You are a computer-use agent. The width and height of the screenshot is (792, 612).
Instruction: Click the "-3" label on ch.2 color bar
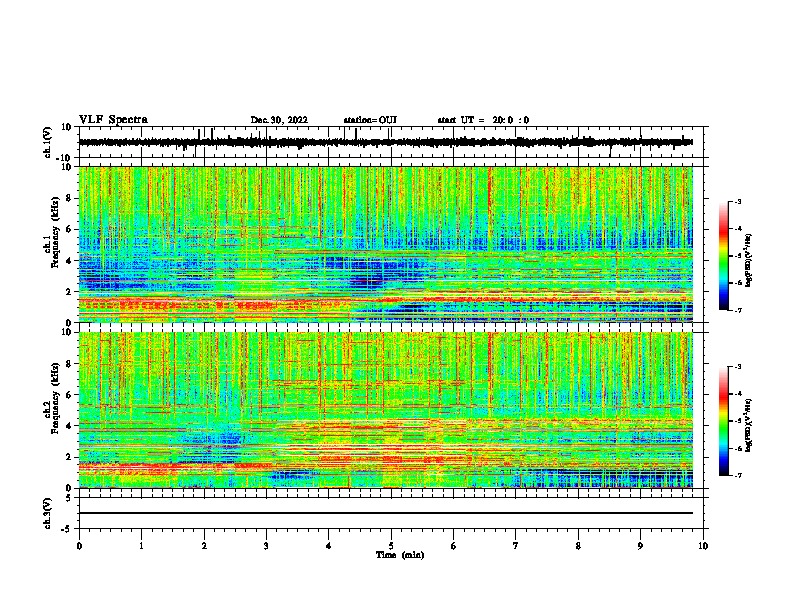pyautogui.click(x=737, y=367)
